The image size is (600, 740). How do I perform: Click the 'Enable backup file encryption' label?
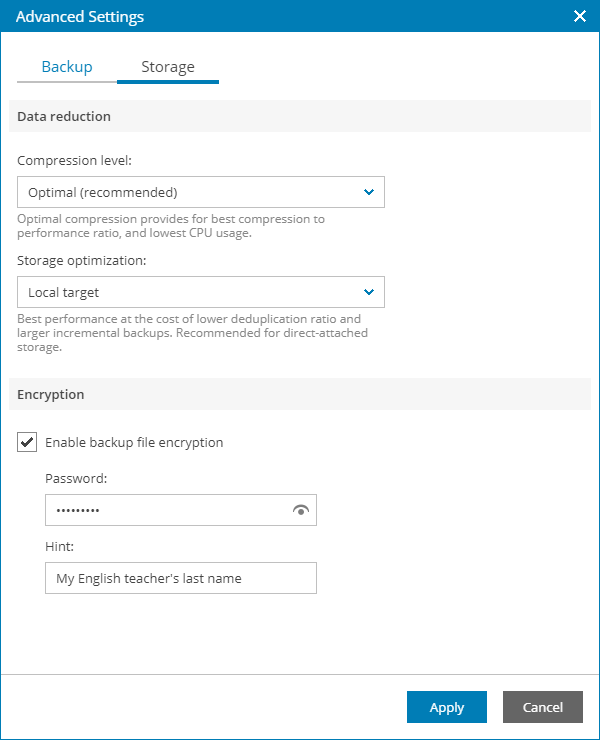(x=134, y=442)
